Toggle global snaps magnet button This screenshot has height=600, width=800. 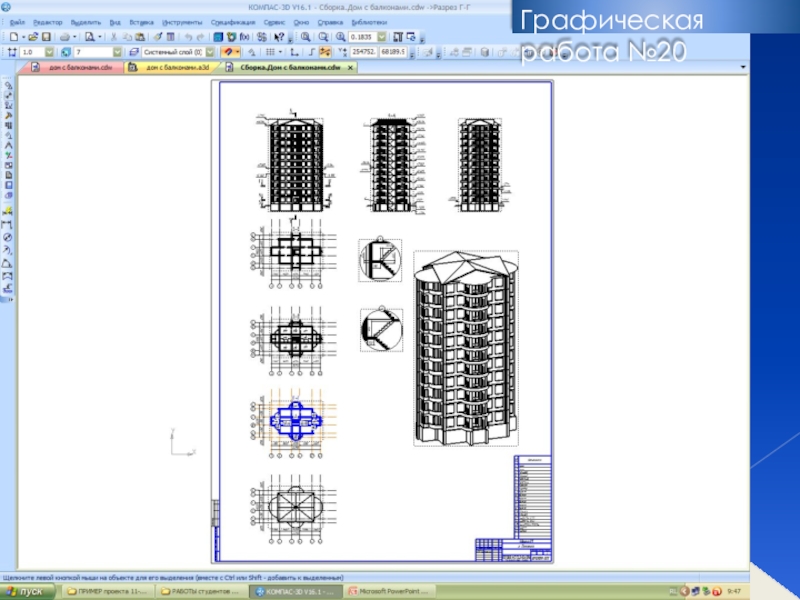click(228, 52)
